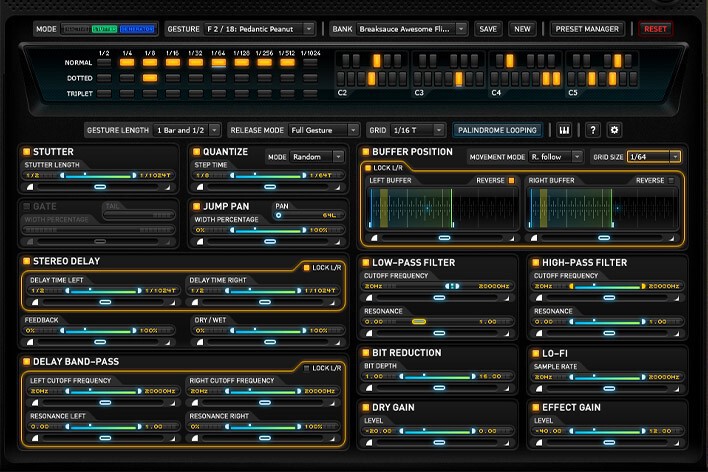Viewport: 708px width, 472px height.
Task: Toggle the Jump Pan module power indicator
Action: [x=198, y=205]
